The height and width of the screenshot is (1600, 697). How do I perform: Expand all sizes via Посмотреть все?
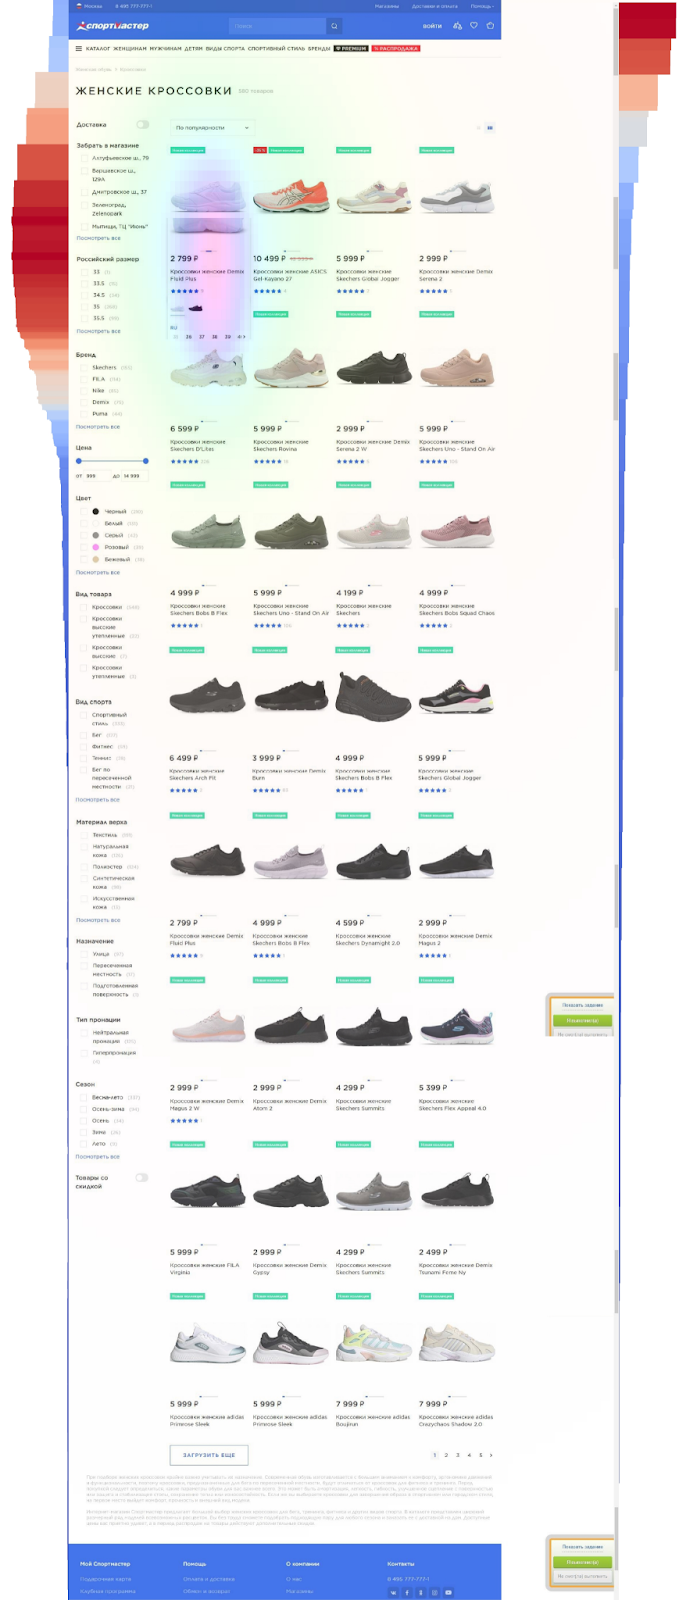[x=98, y=331]
